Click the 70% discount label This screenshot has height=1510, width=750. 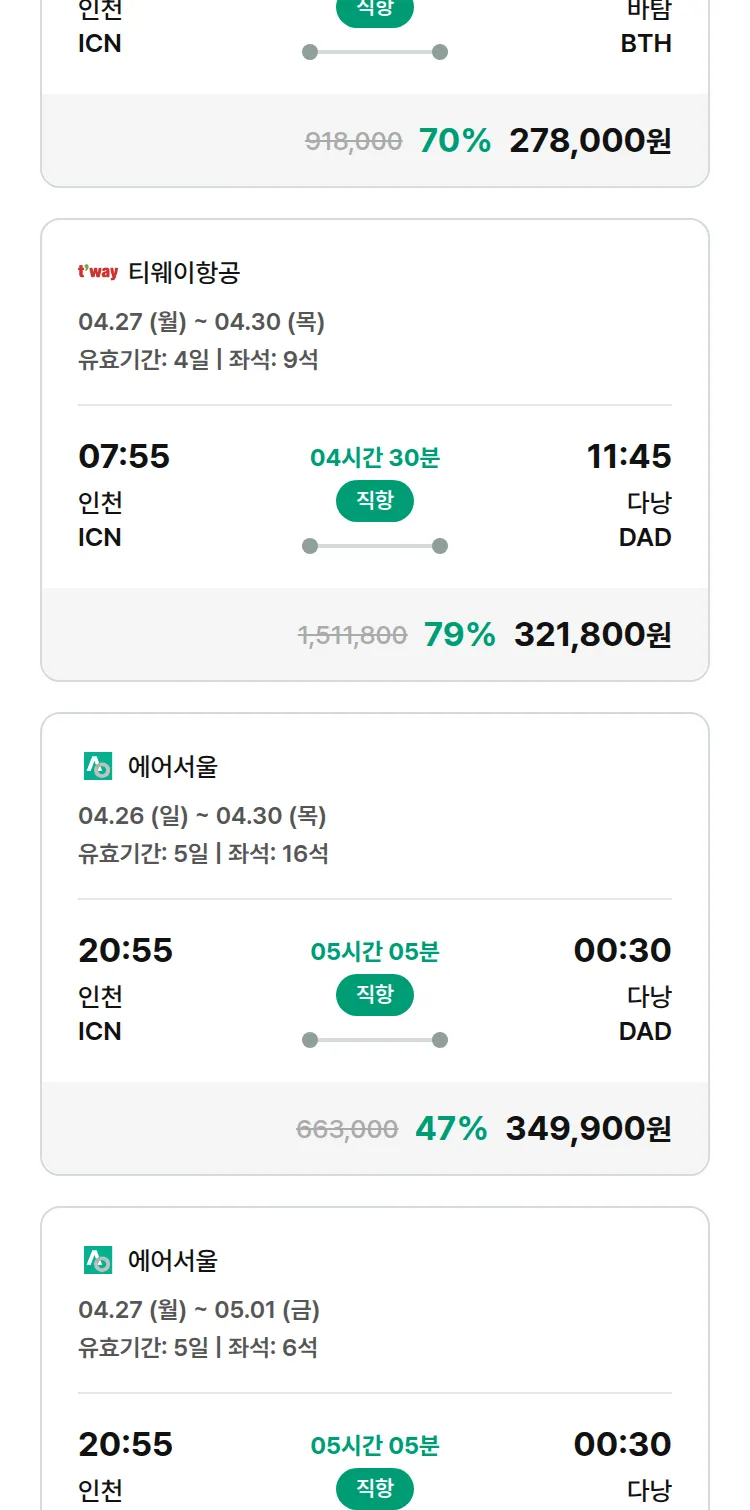click(455, 141)
